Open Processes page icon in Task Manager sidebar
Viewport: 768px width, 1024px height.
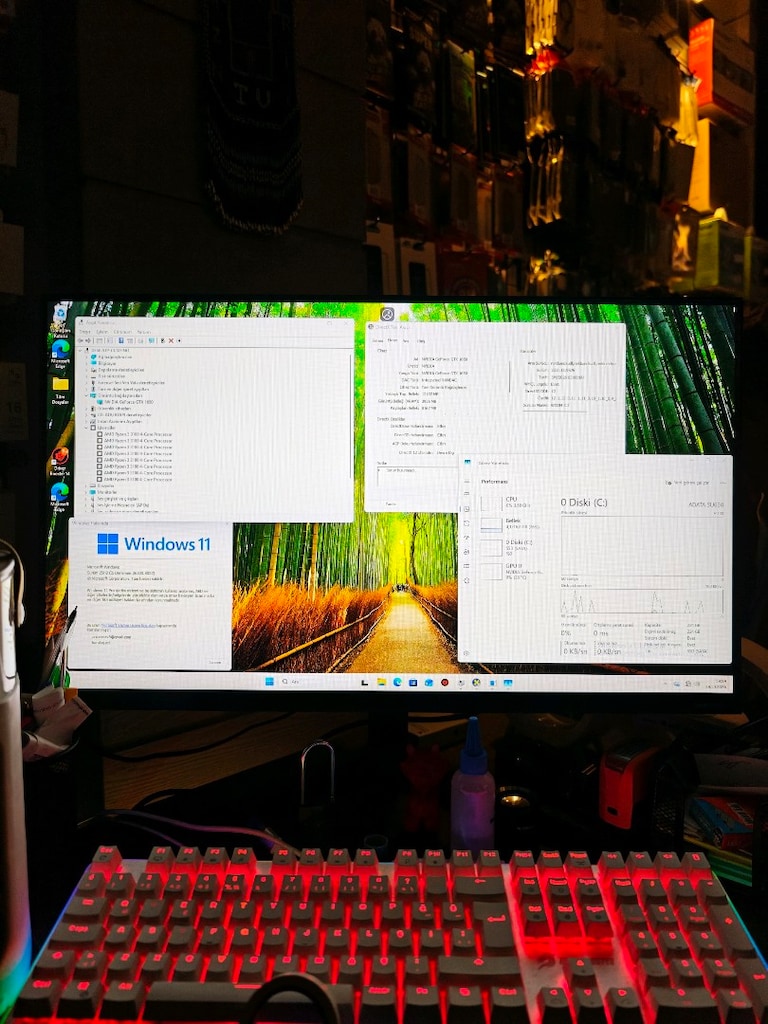point(467,494)
